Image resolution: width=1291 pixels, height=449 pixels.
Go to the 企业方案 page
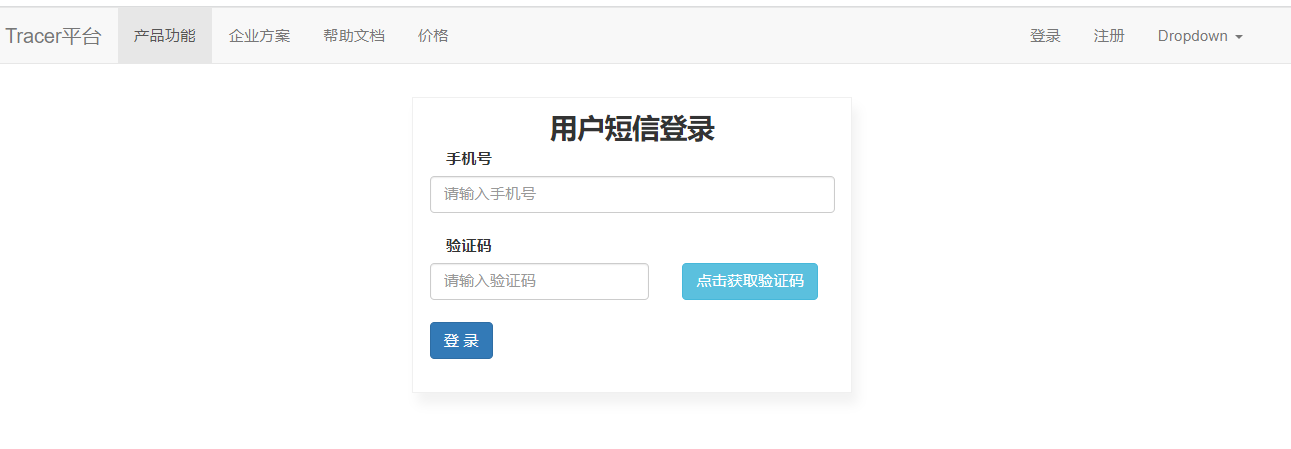[x=259, y=36]
